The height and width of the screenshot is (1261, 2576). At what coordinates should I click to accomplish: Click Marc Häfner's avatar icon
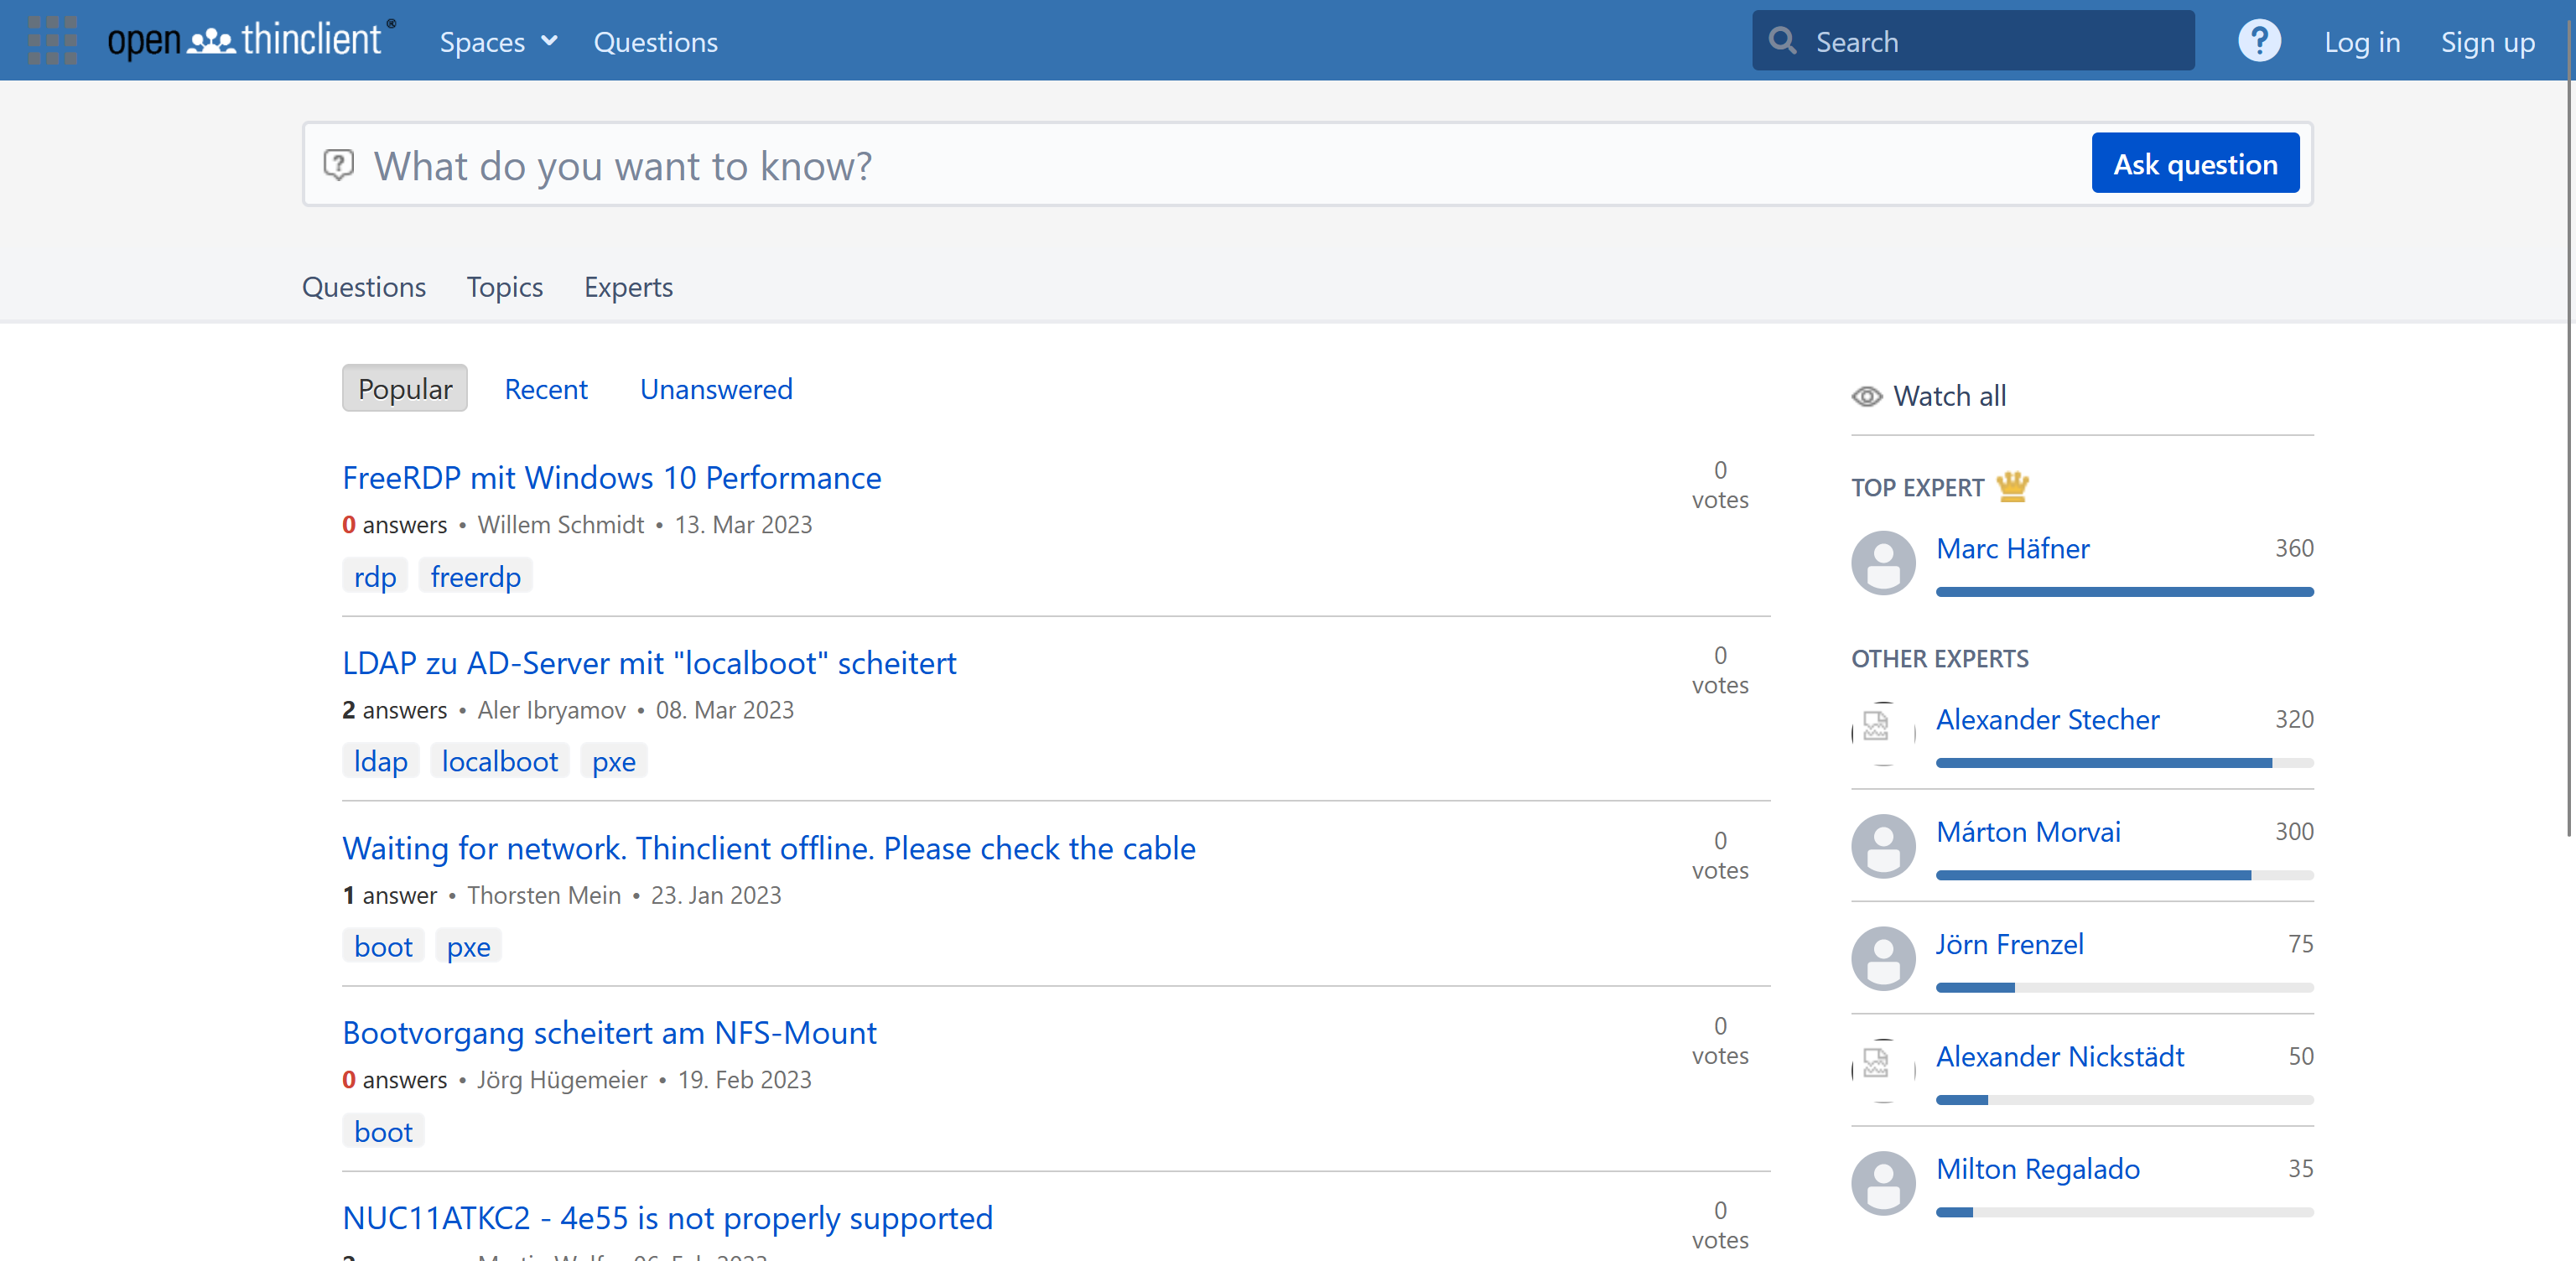(1883, 563)
